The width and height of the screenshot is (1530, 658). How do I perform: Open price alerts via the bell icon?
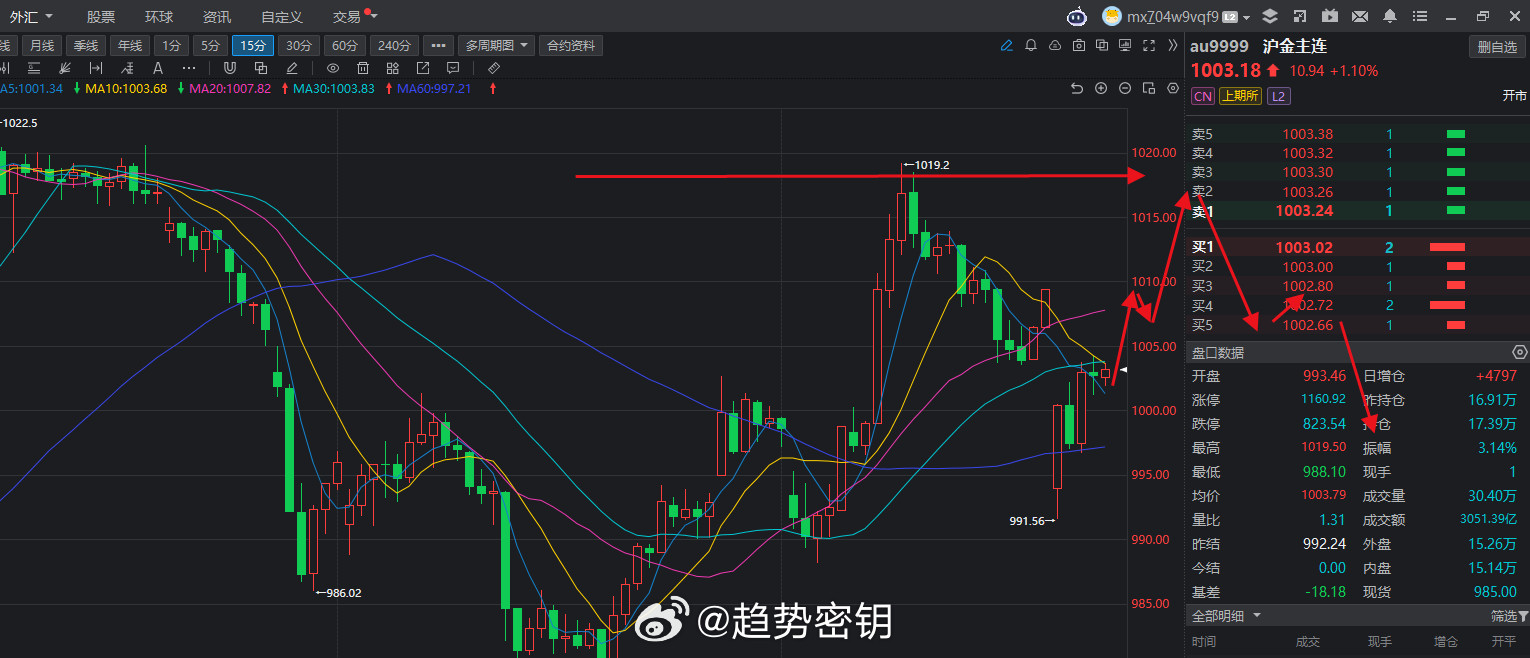point(1031,45)
